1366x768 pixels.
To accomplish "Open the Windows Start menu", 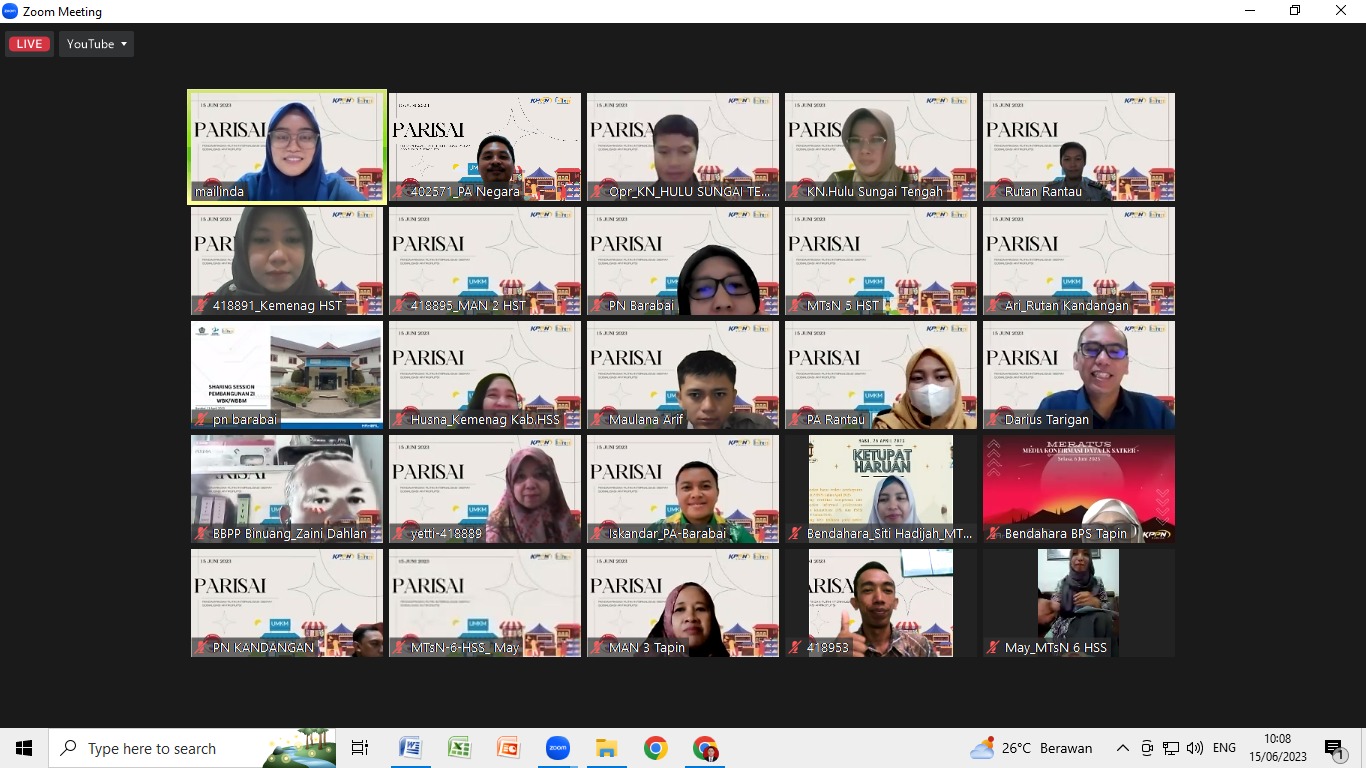I will tap(24, 748).
